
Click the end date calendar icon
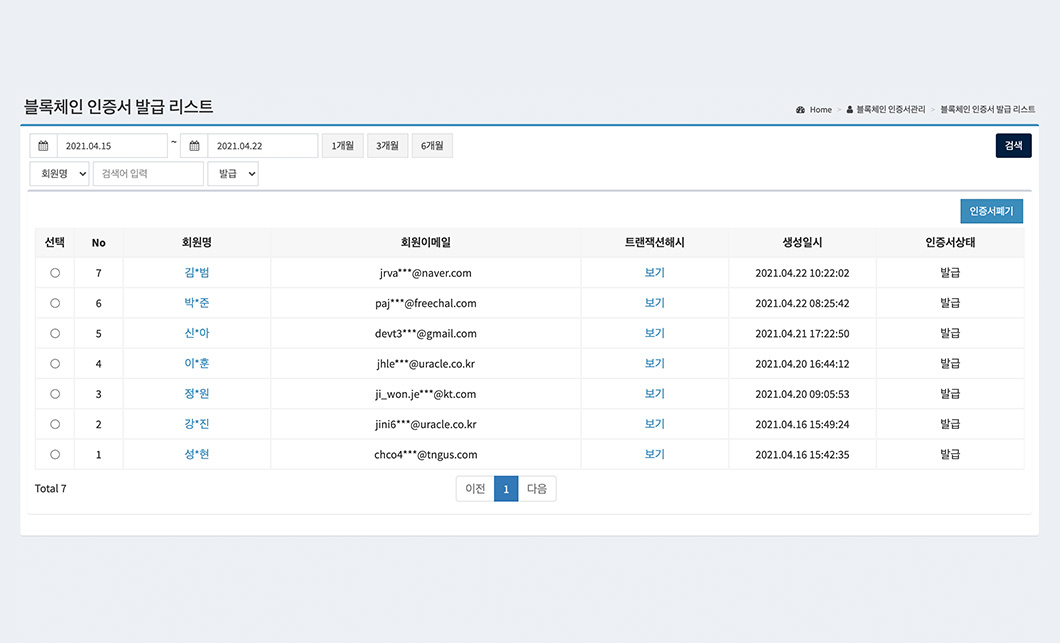[x=194, y=146]
